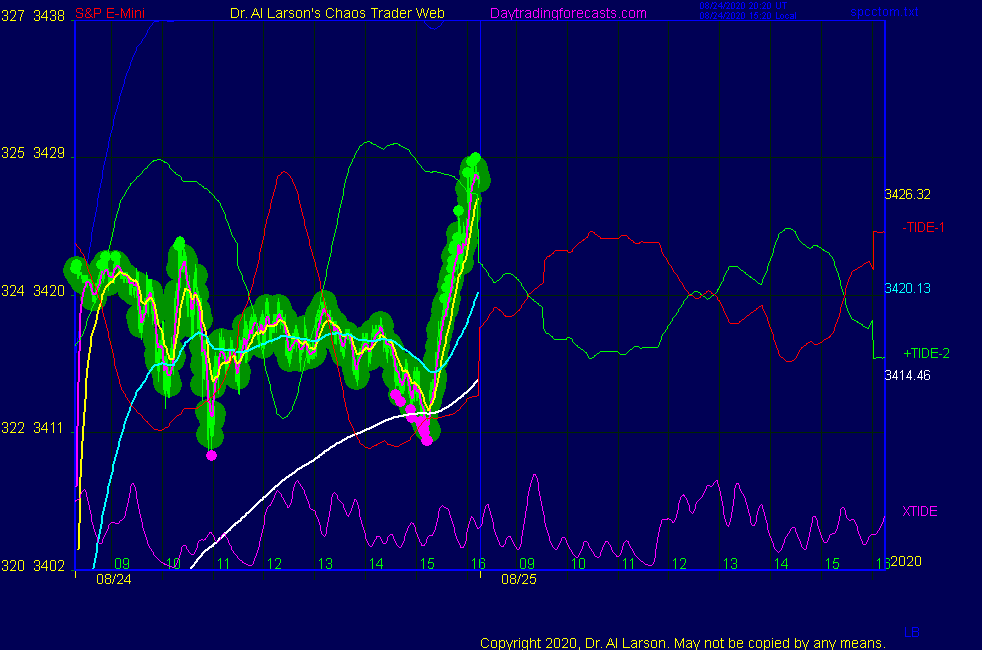
Task: Click the white '3414.46' price value
Action: coord(907,376)
